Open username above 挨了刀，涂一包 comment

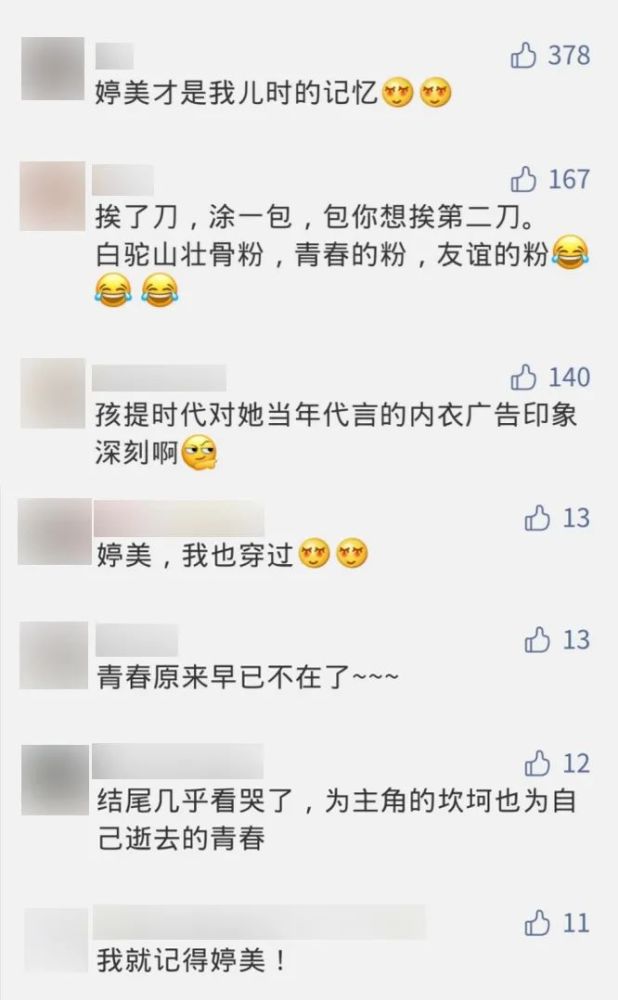(x=123, y=180)
